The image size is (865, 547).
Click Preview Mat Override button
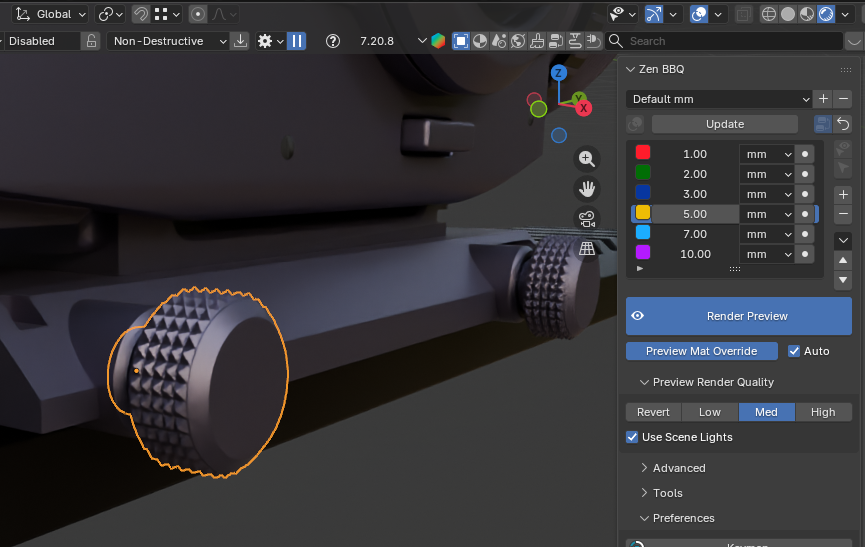(702, 351)
